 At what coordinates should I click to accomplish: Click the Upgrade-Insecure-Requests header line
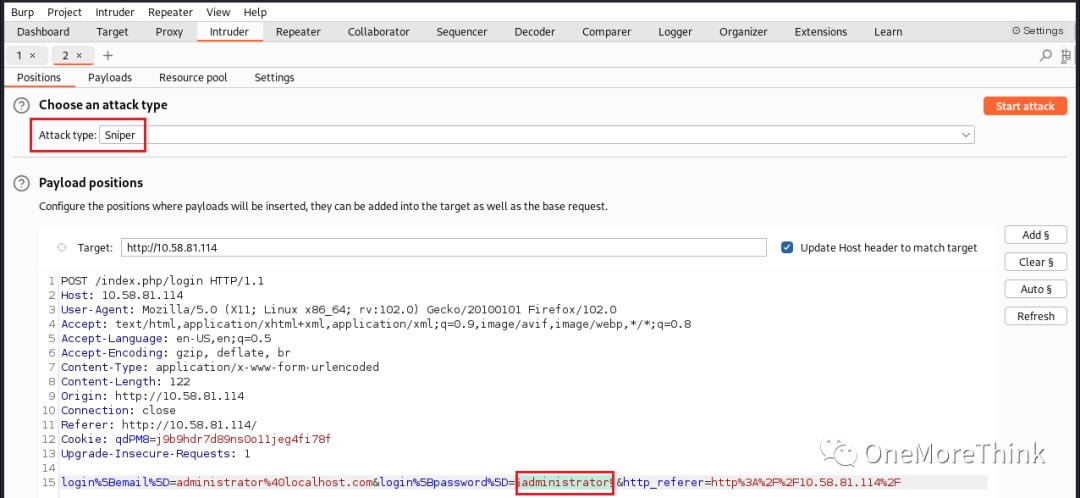[156, 454]
